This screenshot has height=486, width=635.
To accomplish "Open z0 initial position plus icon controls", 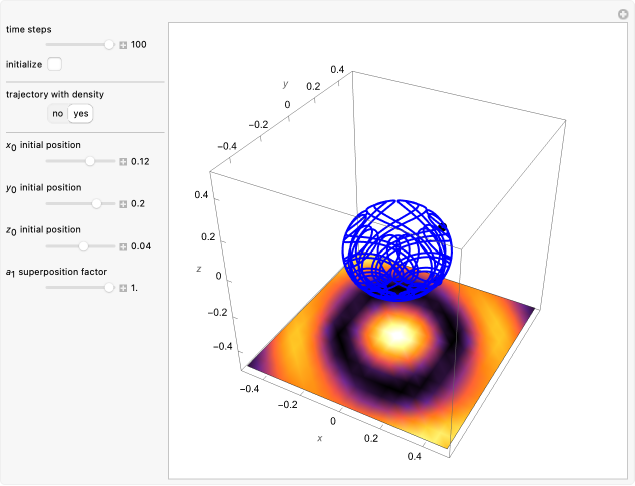I will [123, 246].
